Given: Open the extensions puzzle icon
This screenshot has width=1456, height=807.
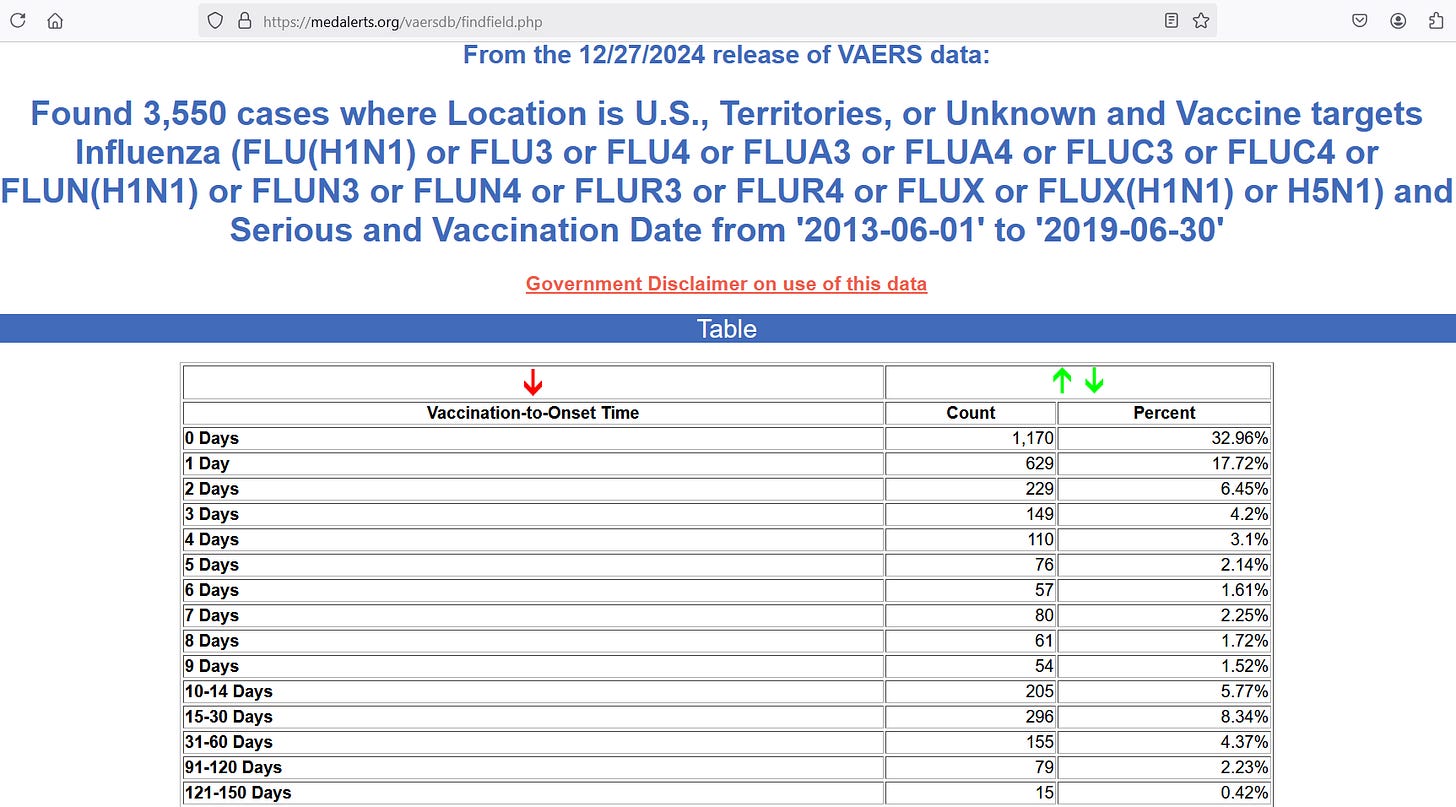Looking at the screenshot, I should click(1436, 21).
